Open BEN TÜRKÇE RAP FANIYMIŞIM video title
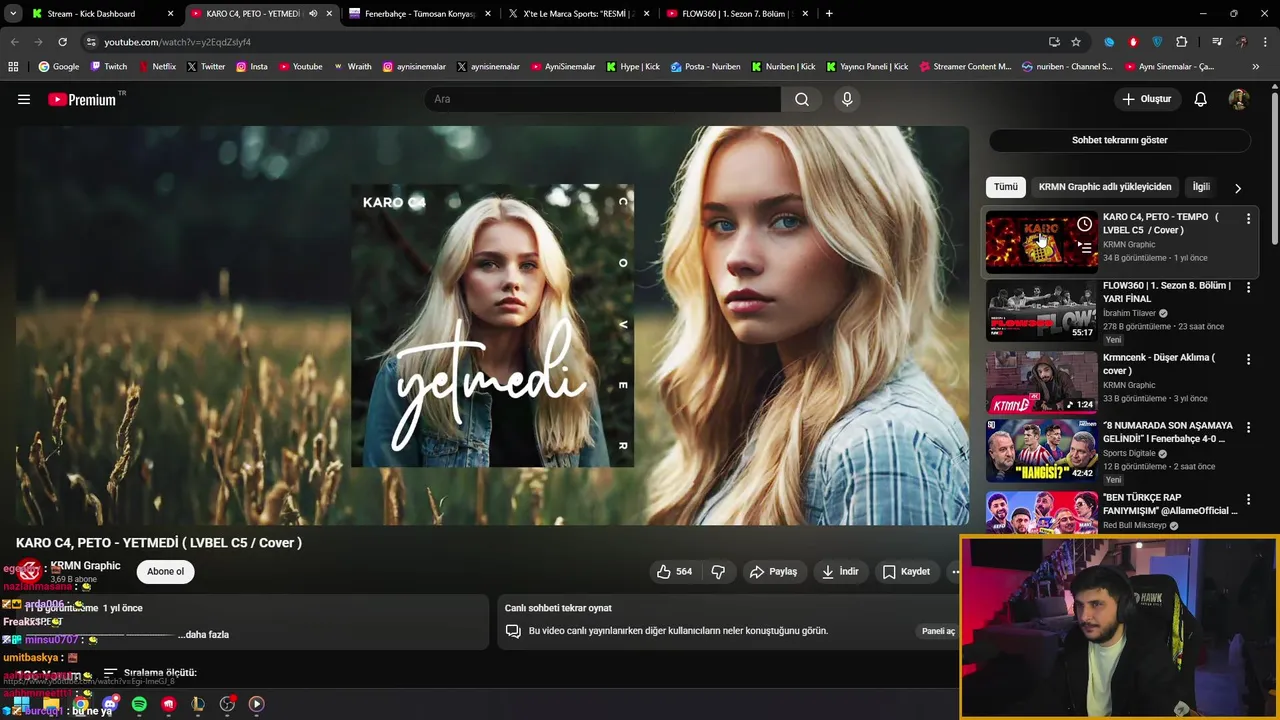1280x720 pixels. (1170, 504)
